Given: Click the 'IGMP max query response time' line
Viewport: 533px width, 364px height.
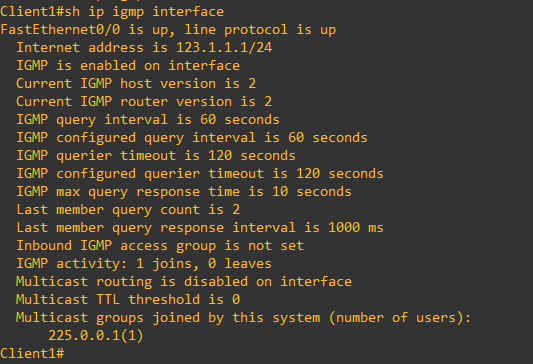Looking at the screenshot, I should coord(184,192).
